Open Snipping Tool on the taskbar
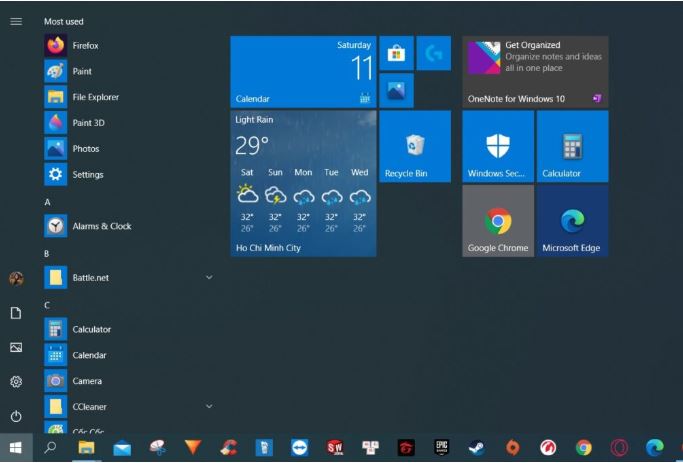The image size is (683, 463). pos(158,447)
